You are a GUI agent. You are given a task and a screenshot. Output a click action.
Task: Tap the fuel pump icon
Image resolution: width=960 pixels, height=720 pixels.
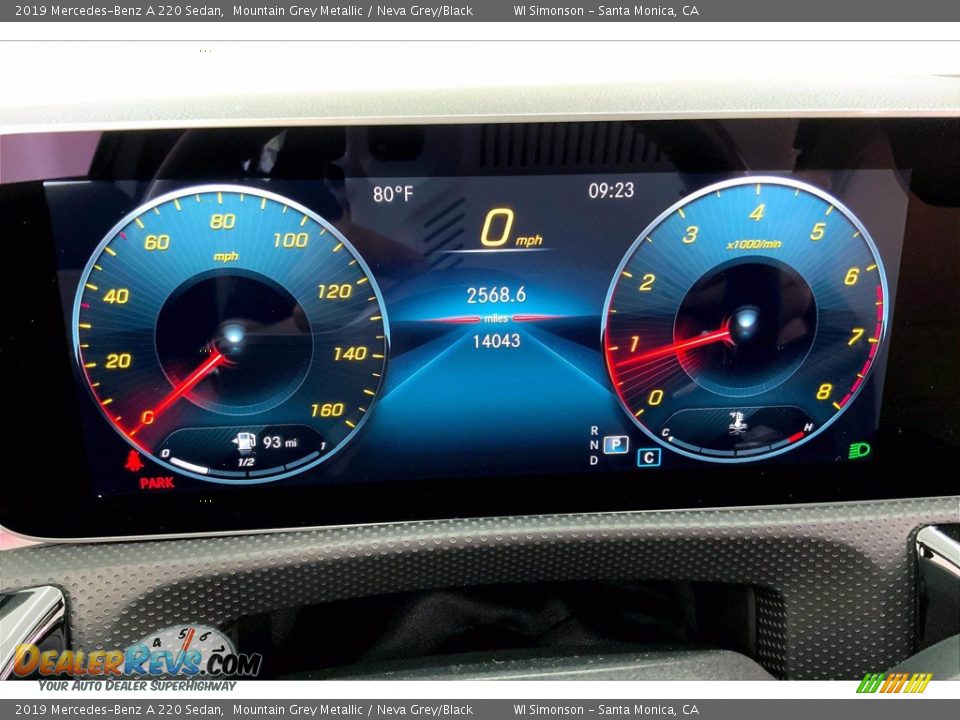244,443
